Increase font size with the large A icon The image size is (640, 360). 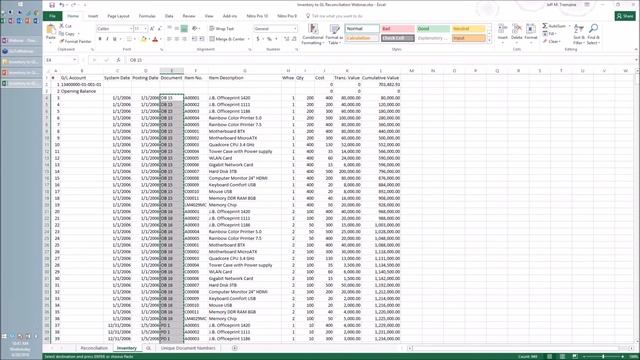click(152, 29)
